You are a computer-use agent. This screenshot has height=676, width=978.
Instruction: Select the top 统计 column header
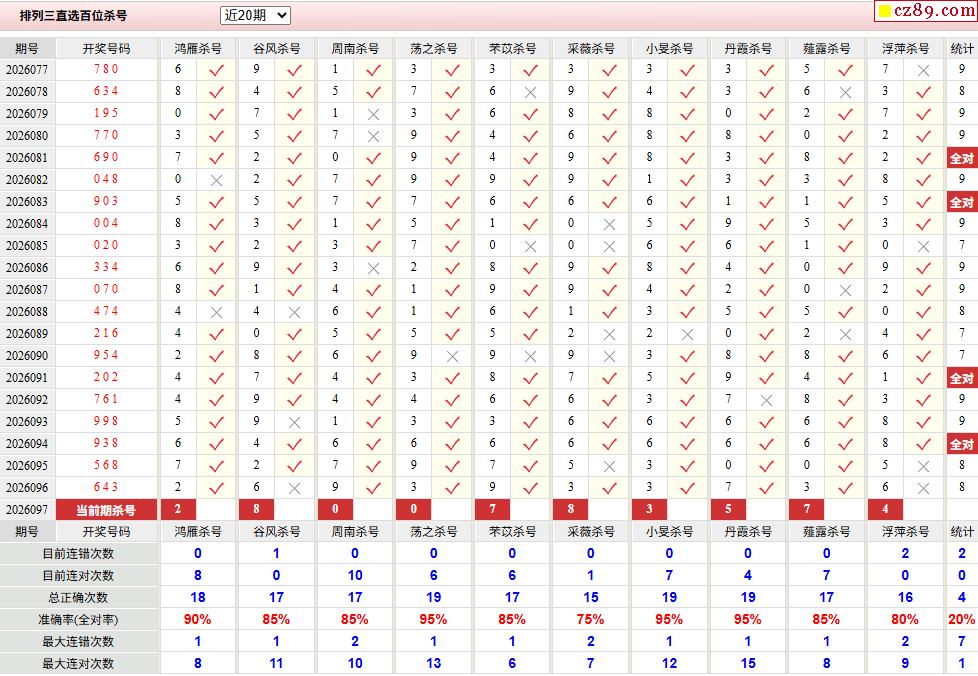962,48
